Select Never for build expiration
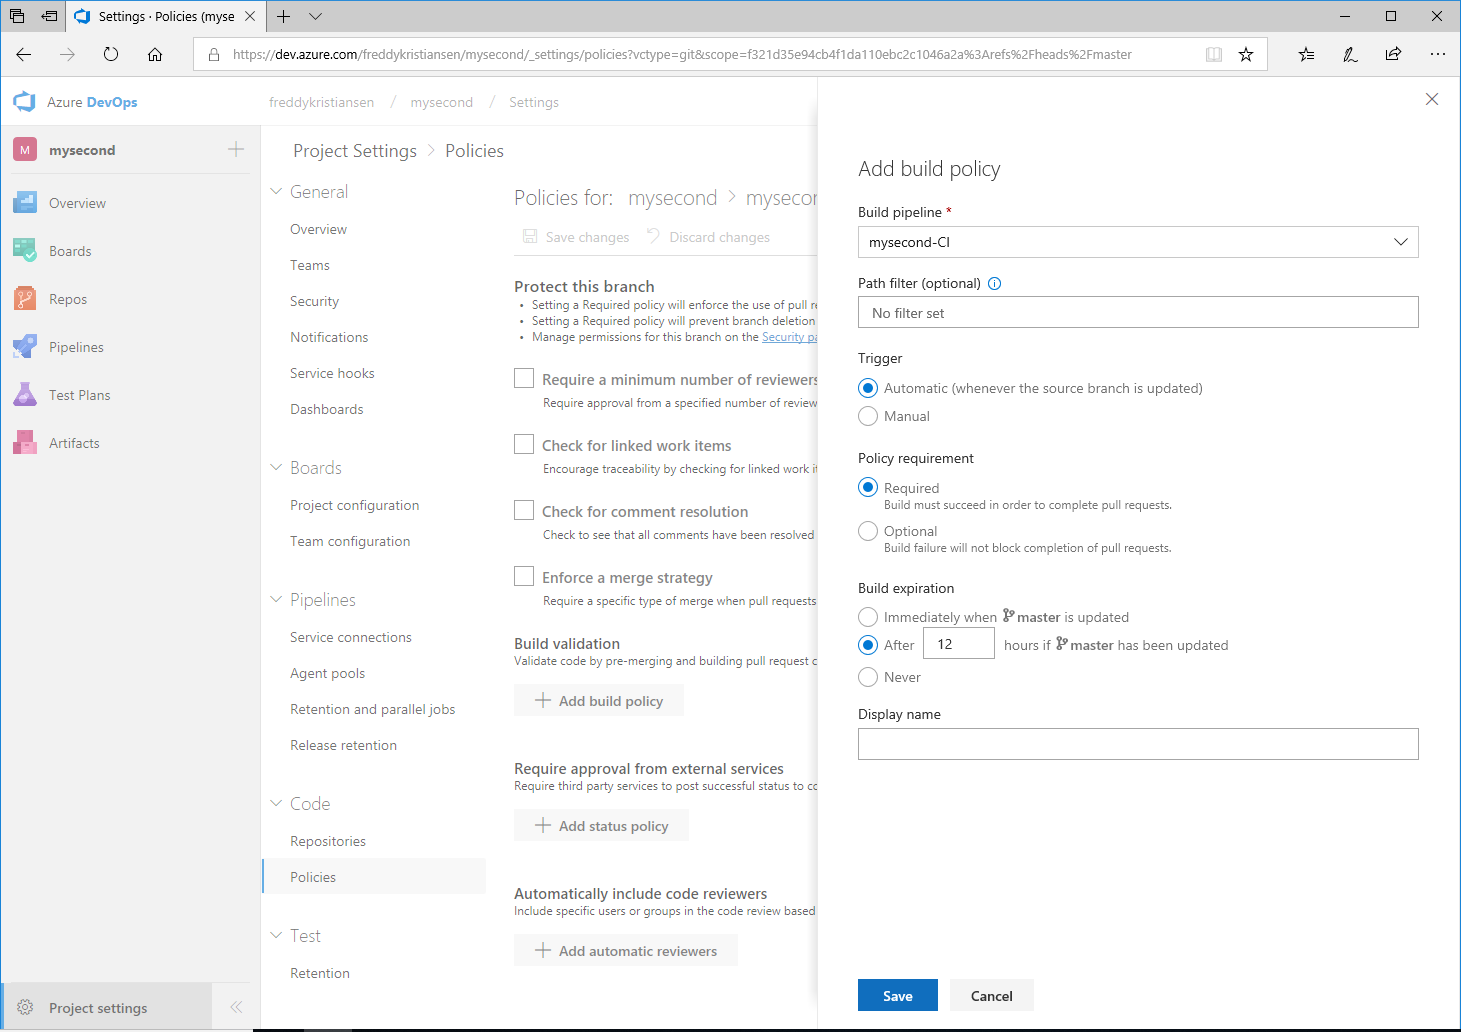The width and height of the screenshot is (1461, 1032). [x=868, y=677]
